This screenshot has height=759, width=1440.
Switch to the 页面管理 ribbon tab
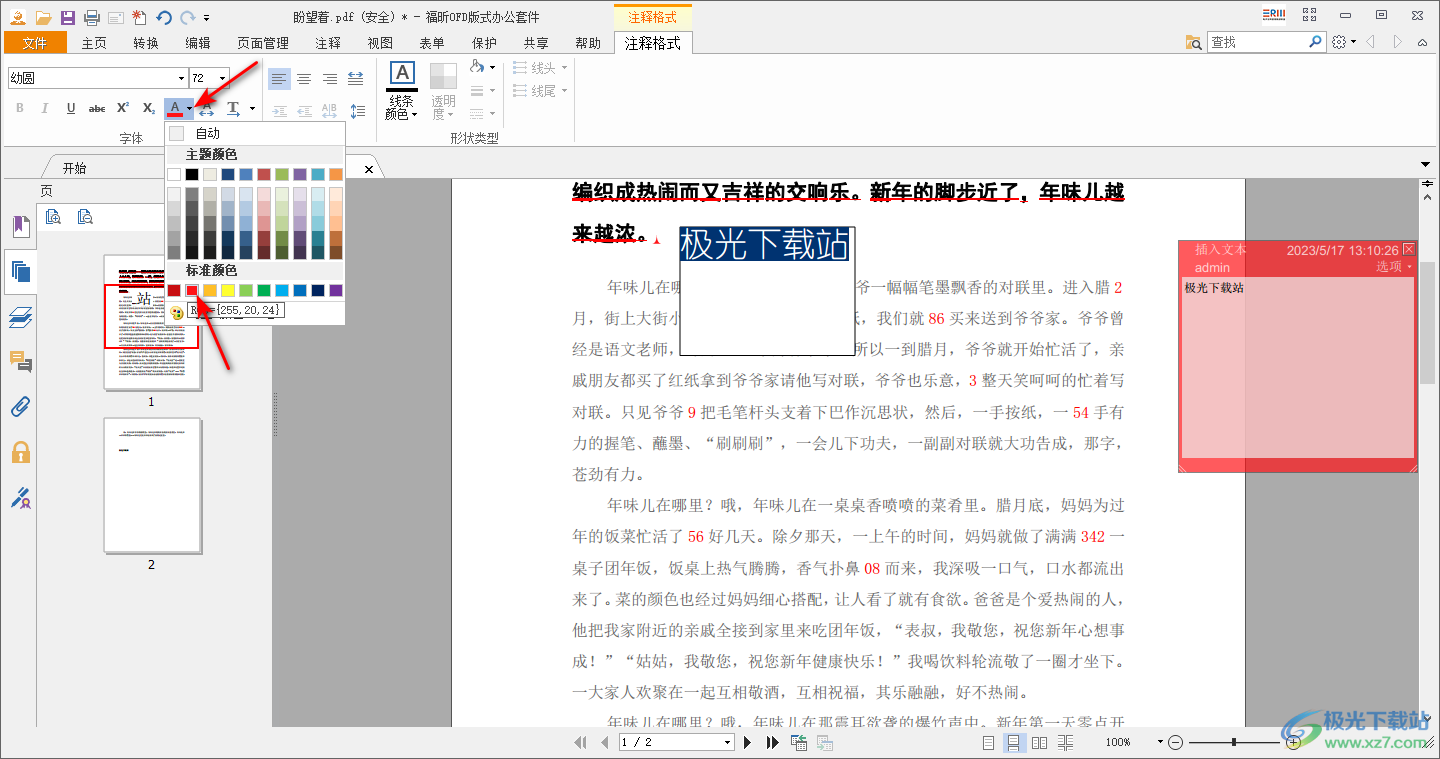263,43
